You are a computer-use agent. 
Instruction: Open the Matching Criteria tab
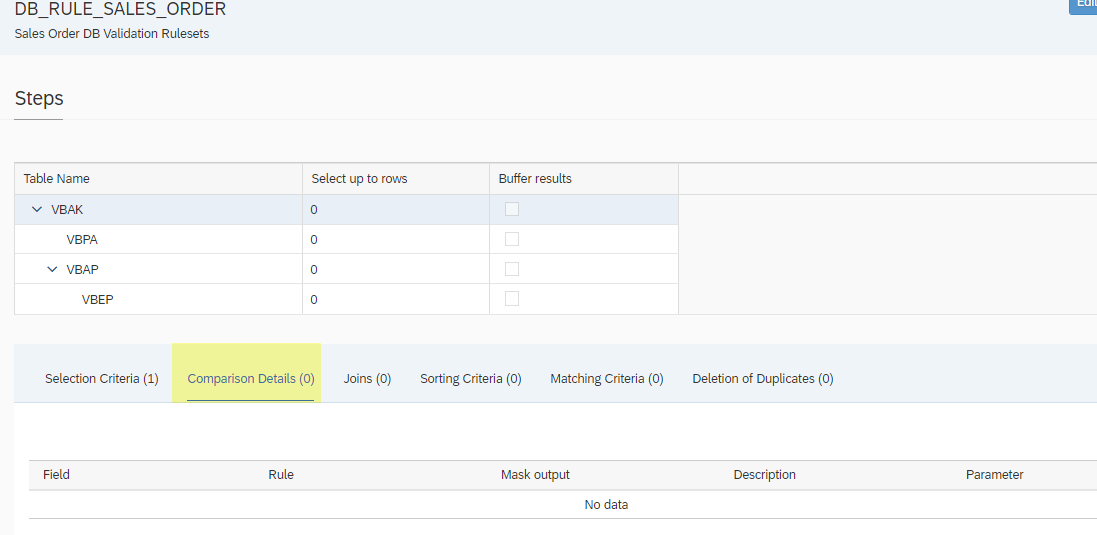[x=606, y=379]
